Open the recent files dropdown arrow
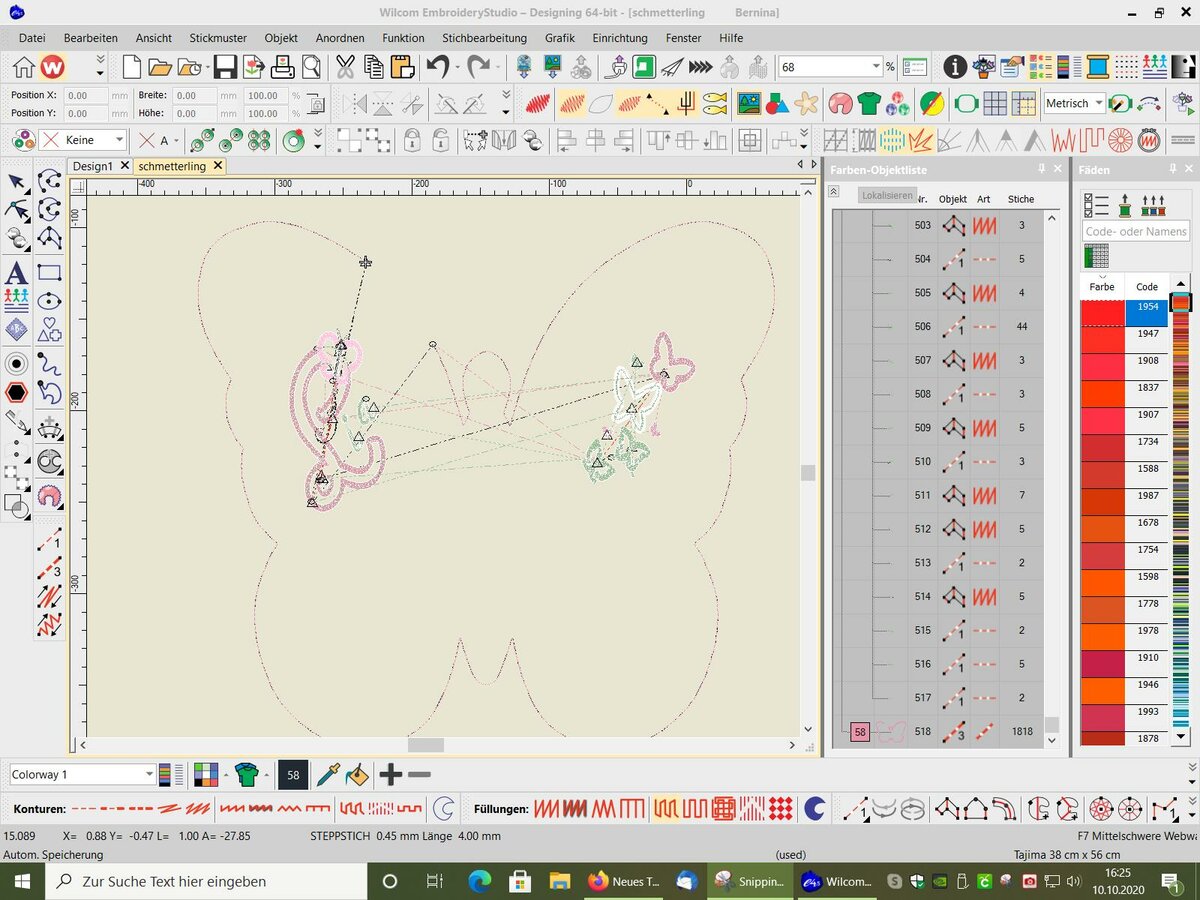This screenshot has width=1200, height=900. pos(206,68)
